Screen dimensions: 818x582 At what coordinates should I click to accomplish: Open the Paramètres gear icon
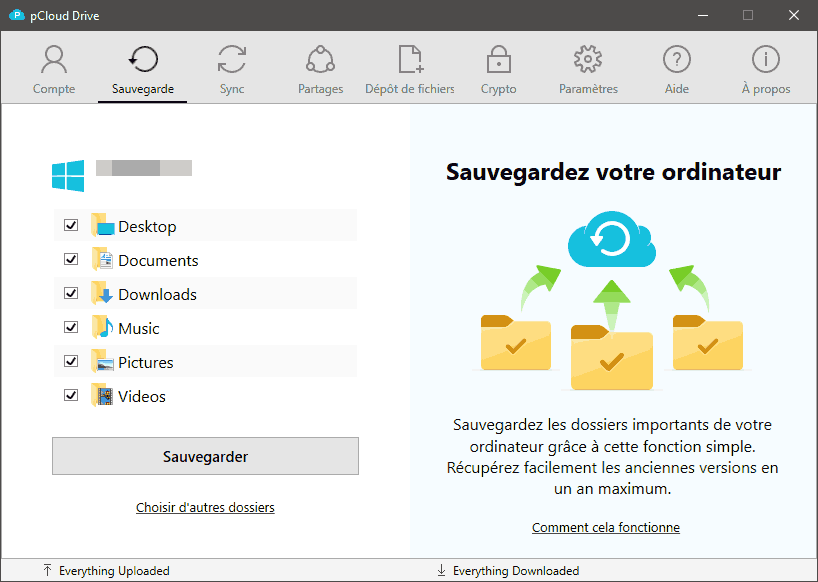pyautogui.click(x=588, y=59)
